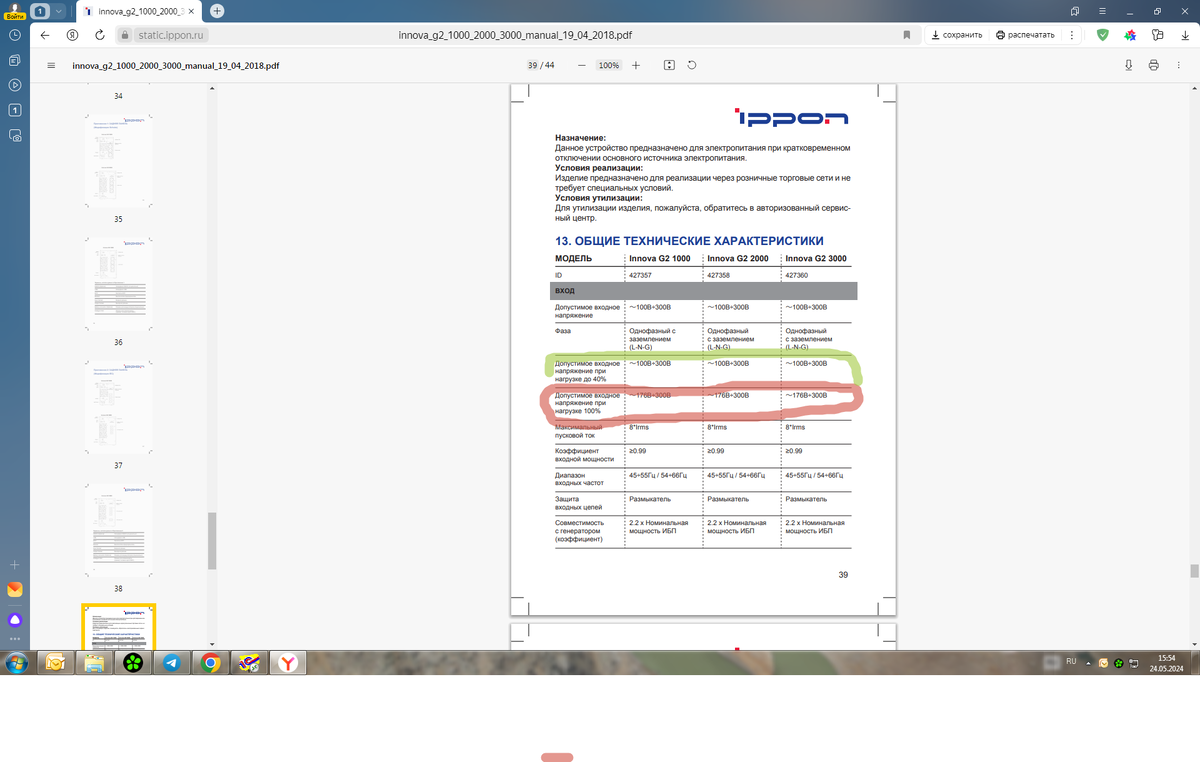
Task: Open the Yandex home page Я button
Action: point(72,35)
